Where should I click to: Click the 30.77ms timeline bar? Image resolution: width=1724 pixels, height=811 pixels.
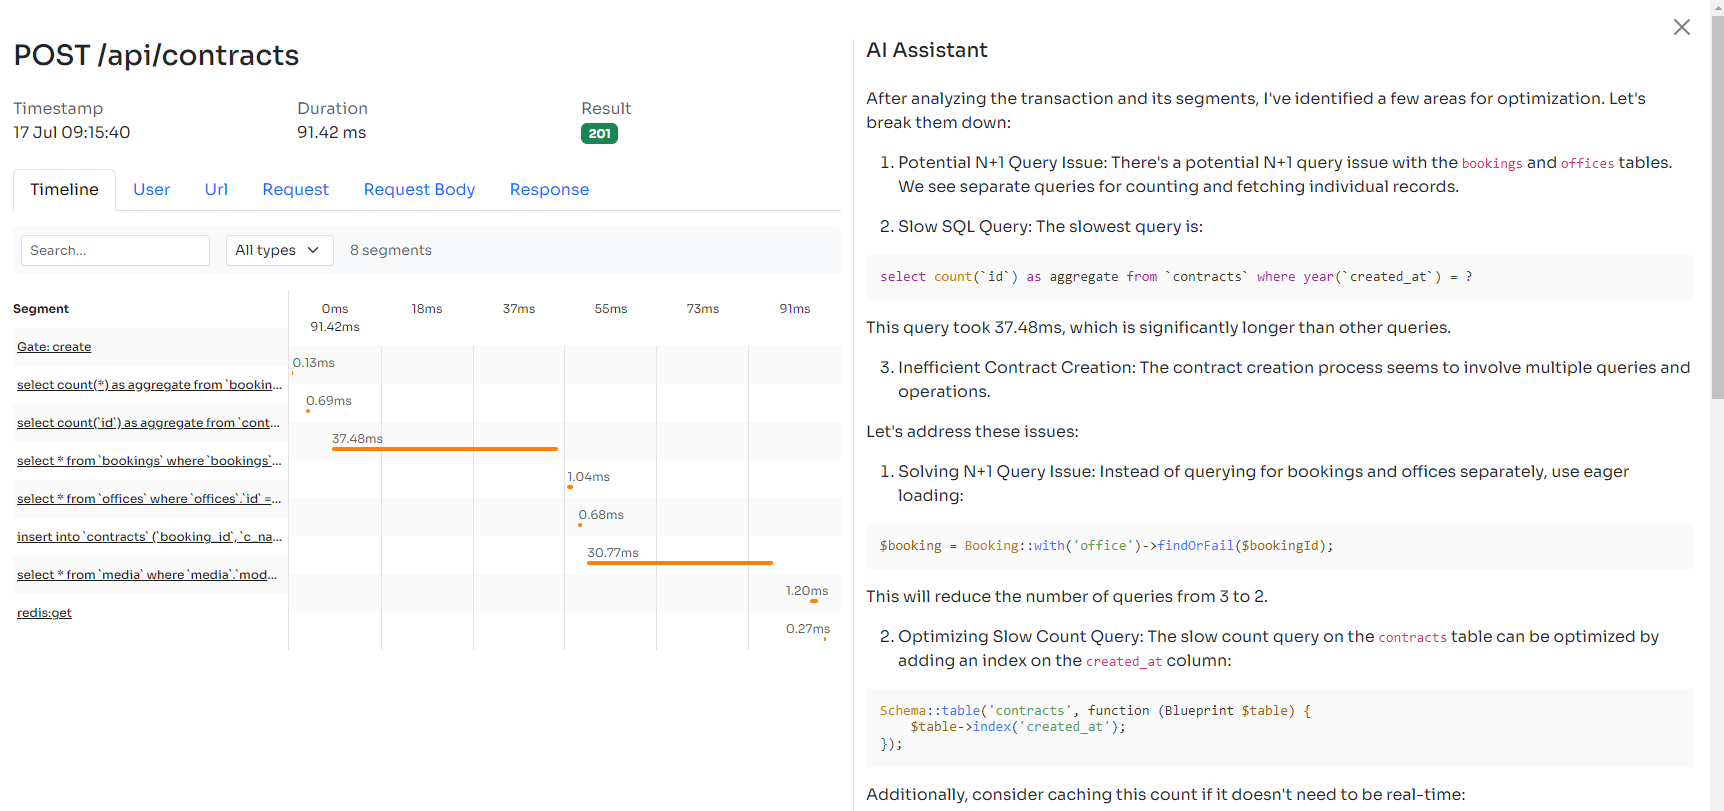(x=680, y=563)
